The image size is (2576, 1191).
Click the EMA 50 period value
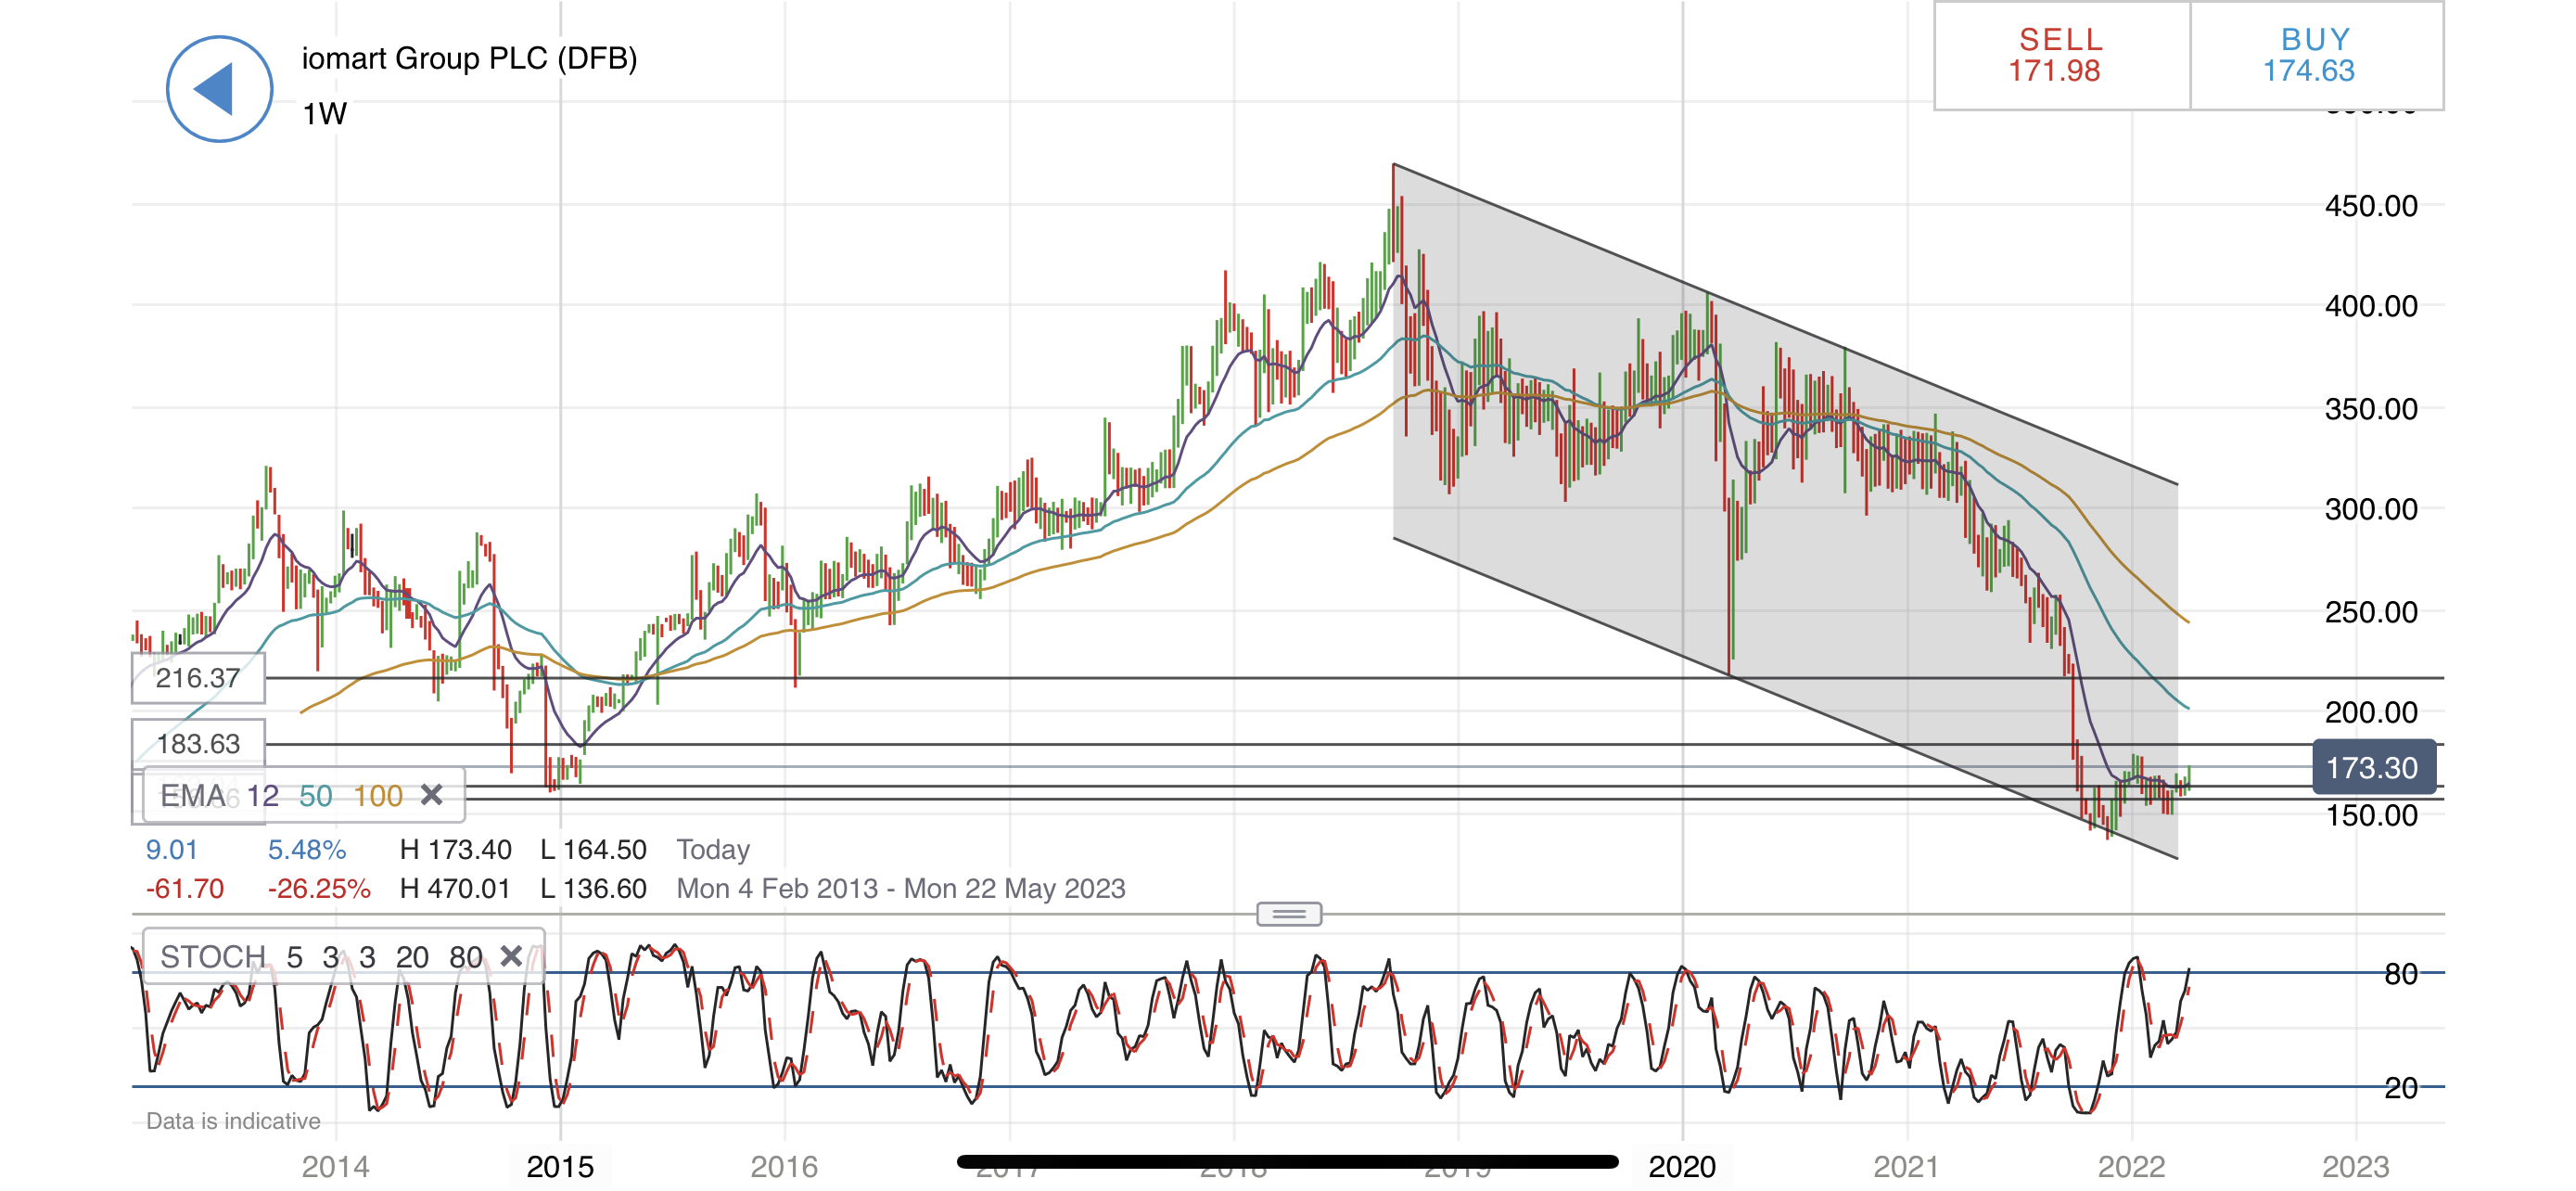click(x=315, y=796)
